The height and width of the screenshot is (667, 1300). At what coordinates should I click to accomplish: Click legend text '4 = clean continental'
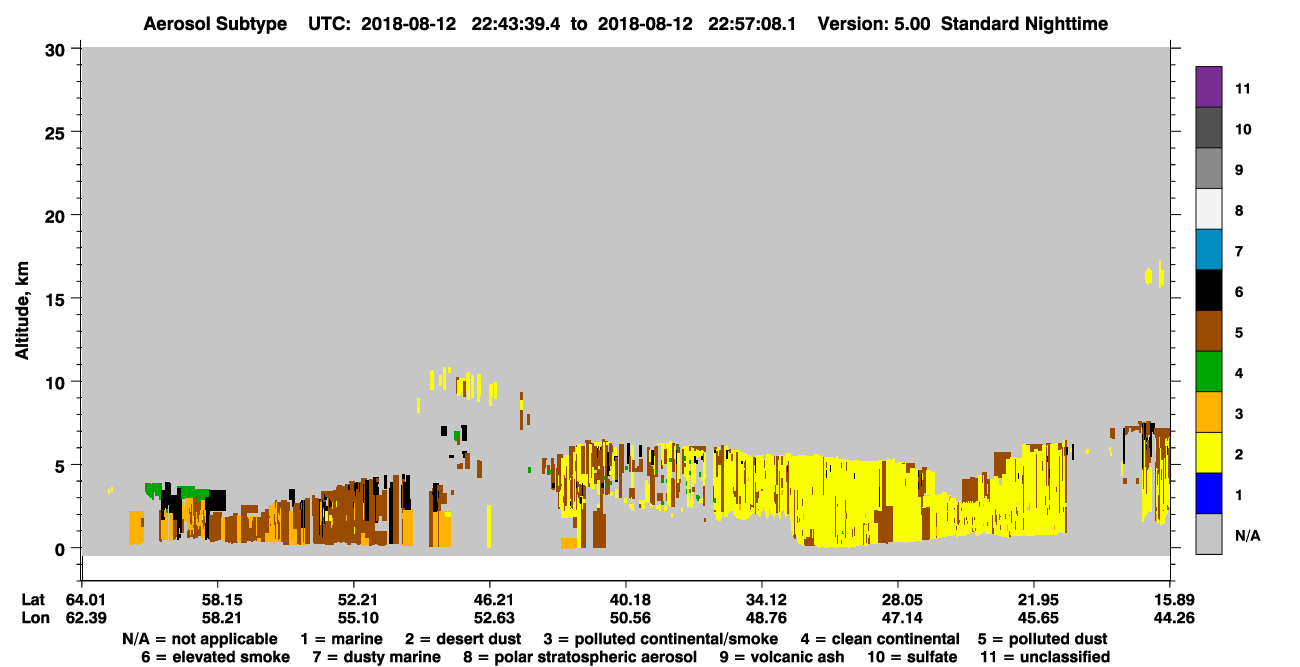(x=881, y=638)
